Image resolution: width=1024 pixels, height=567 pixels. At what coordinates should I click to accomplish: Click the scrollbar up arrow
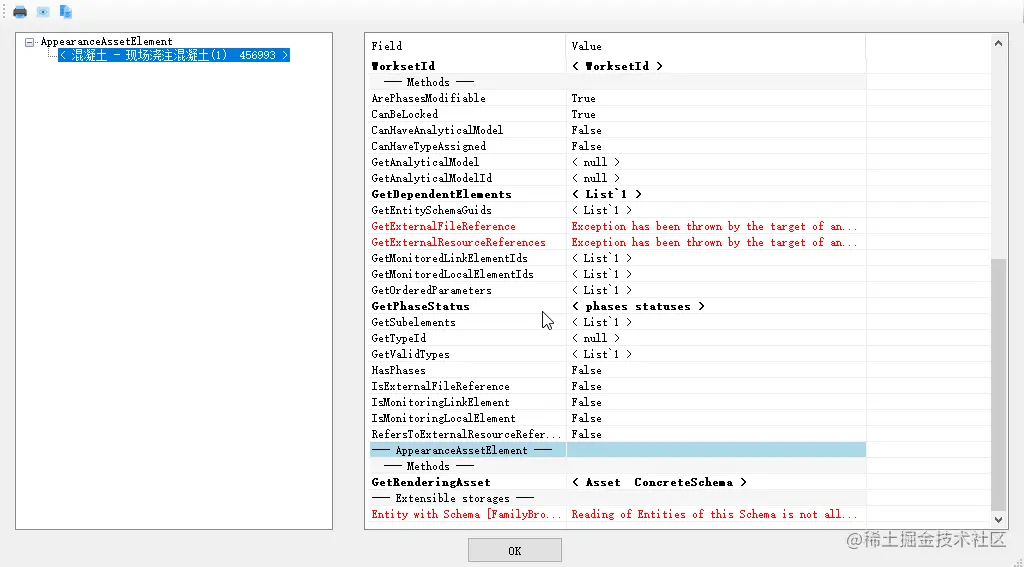point(1000,41)
